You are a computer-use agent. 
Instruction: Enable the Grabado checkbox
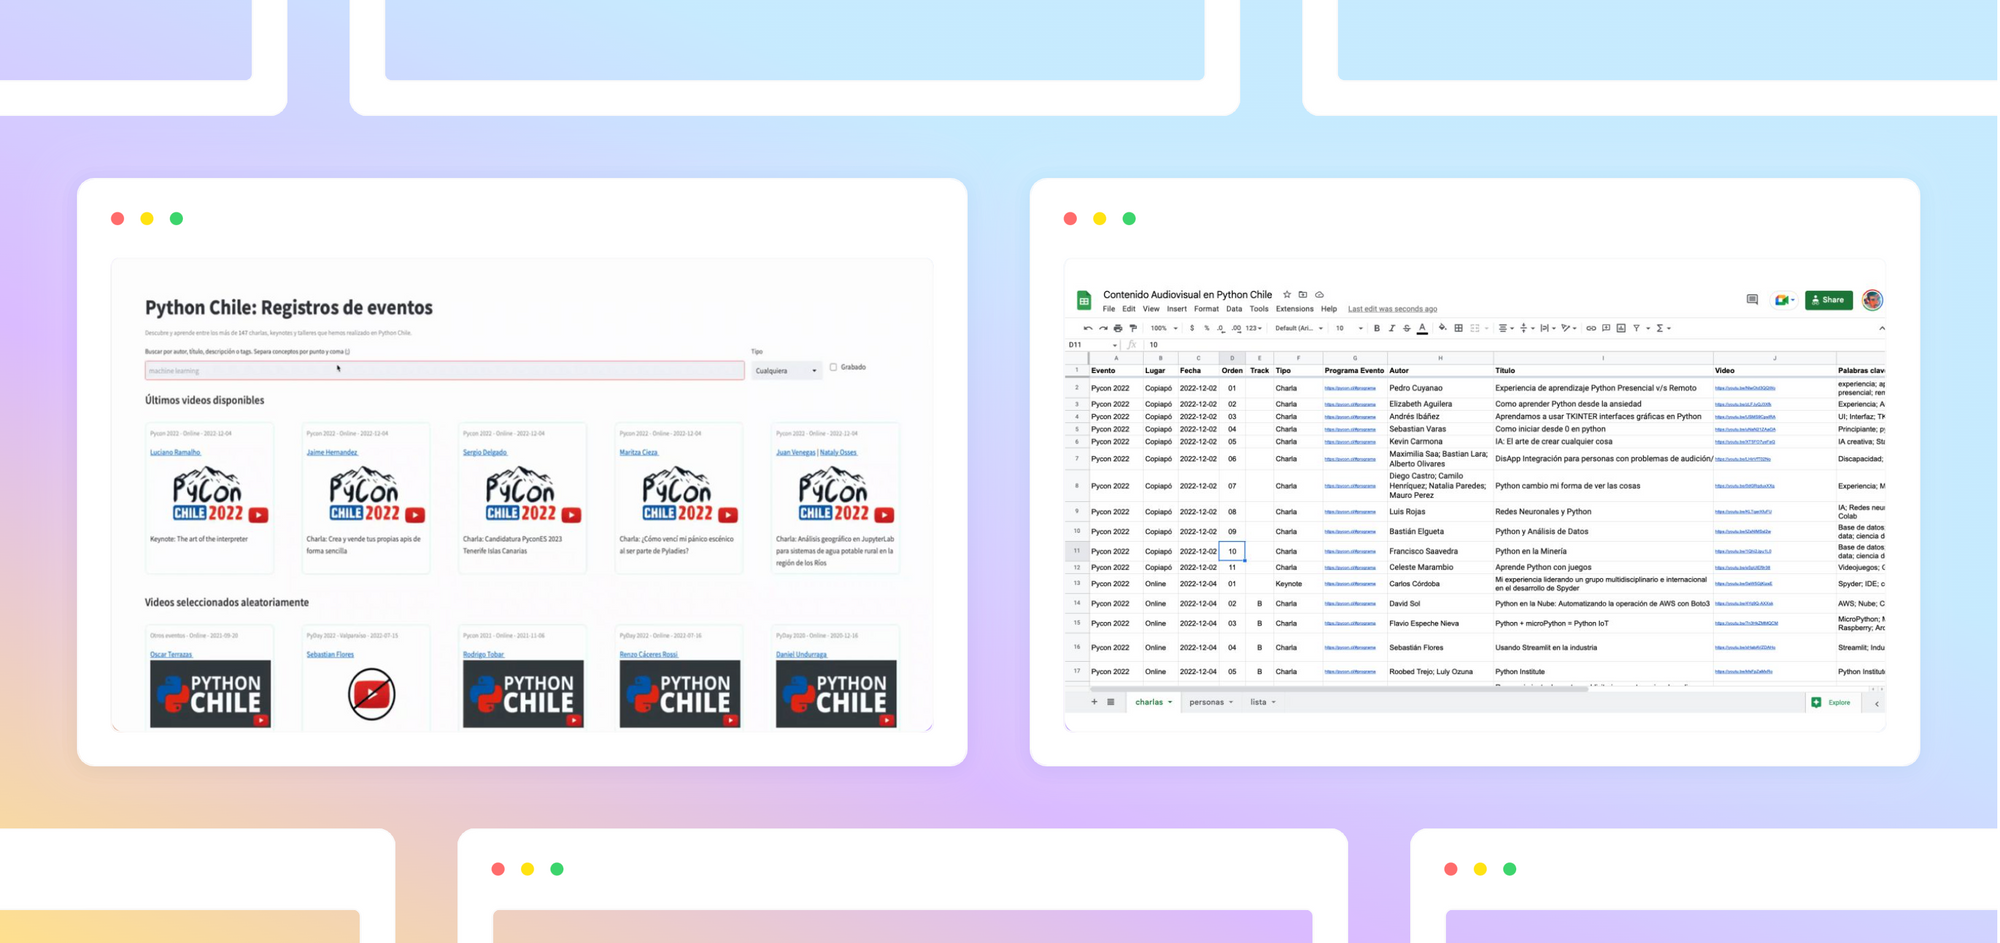click(x=833, y=367)
